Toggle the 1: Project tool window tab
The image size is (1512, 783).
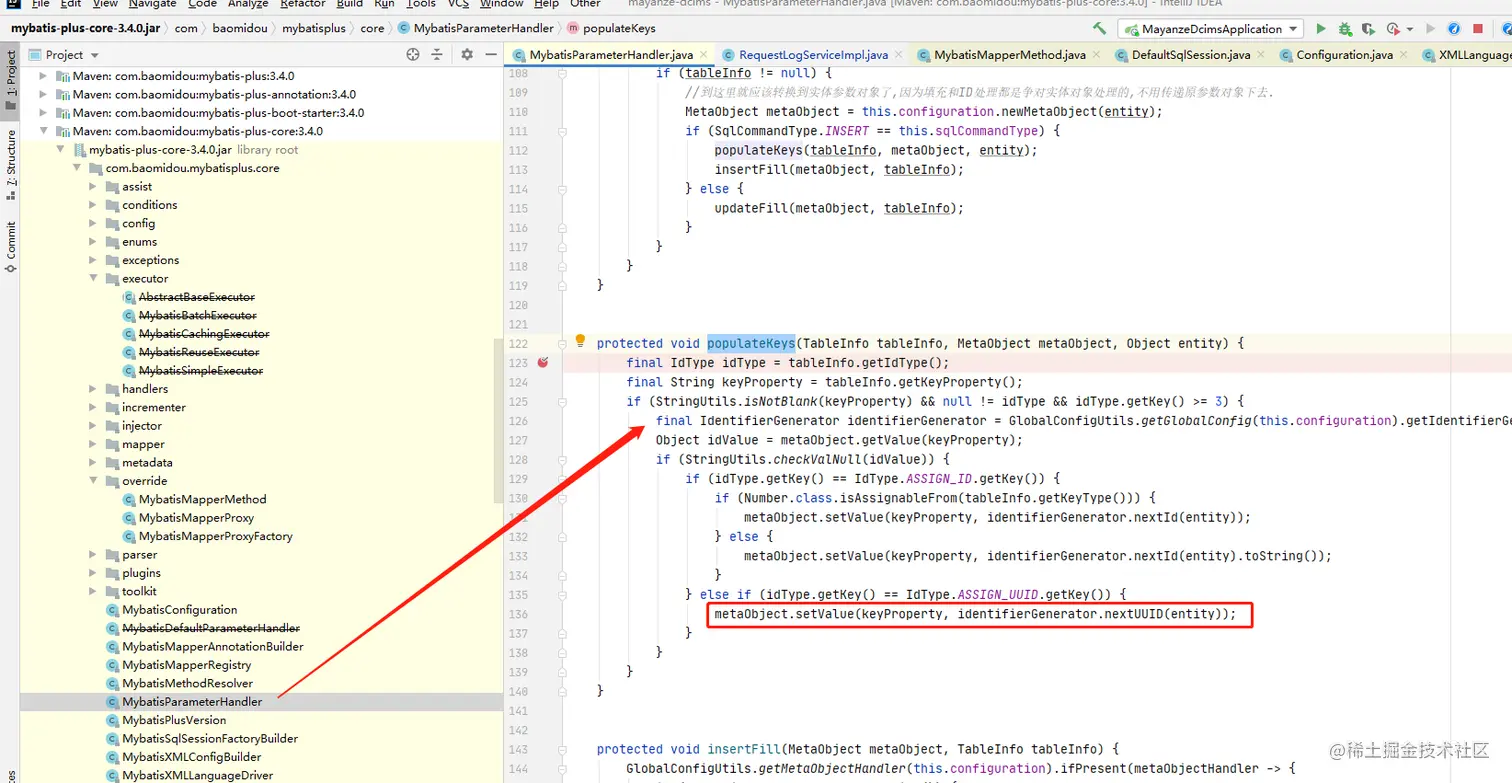(x=11, y=79)
